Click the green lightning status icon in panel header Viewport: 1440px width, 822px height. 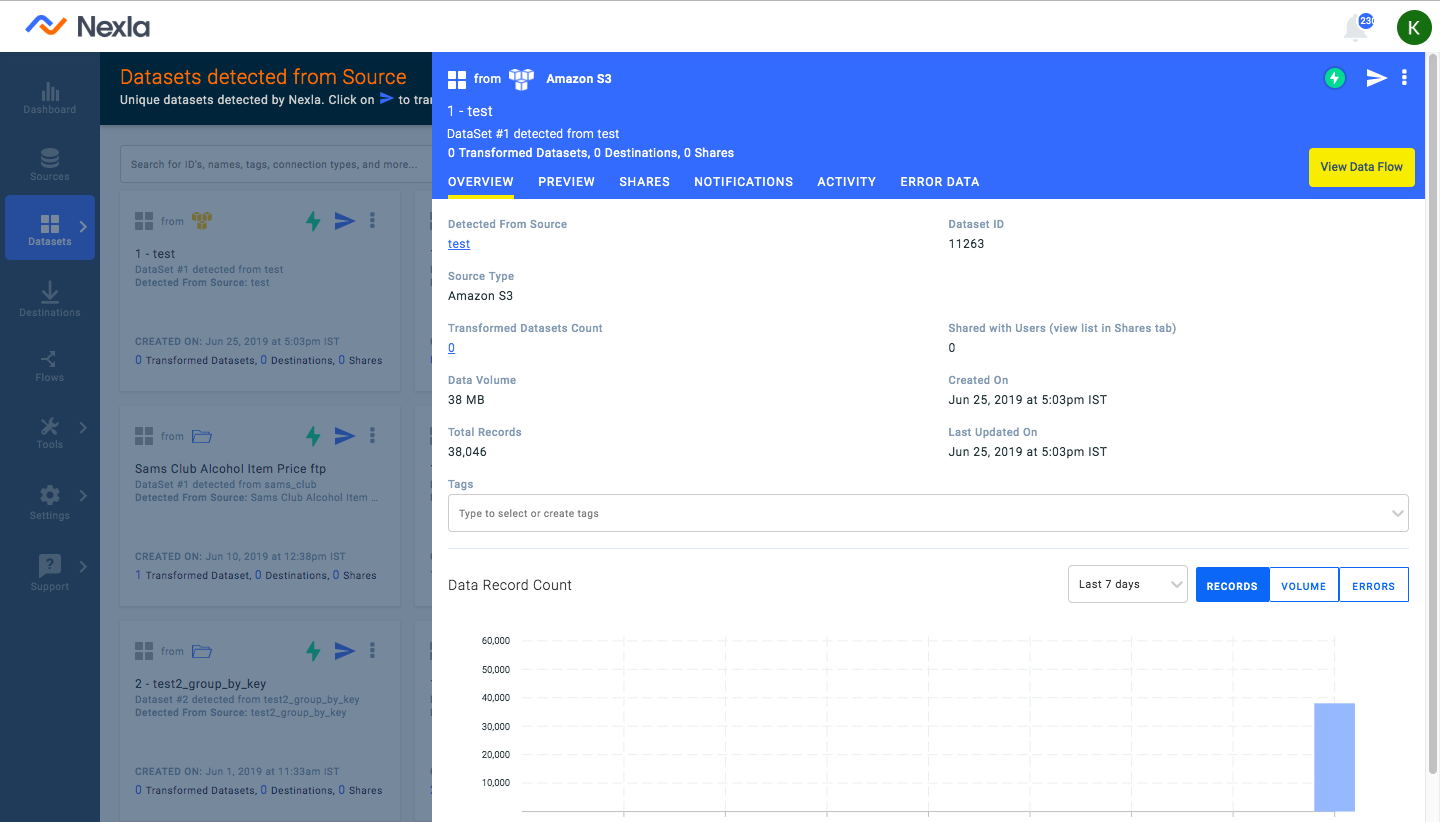pos(1335,78)
